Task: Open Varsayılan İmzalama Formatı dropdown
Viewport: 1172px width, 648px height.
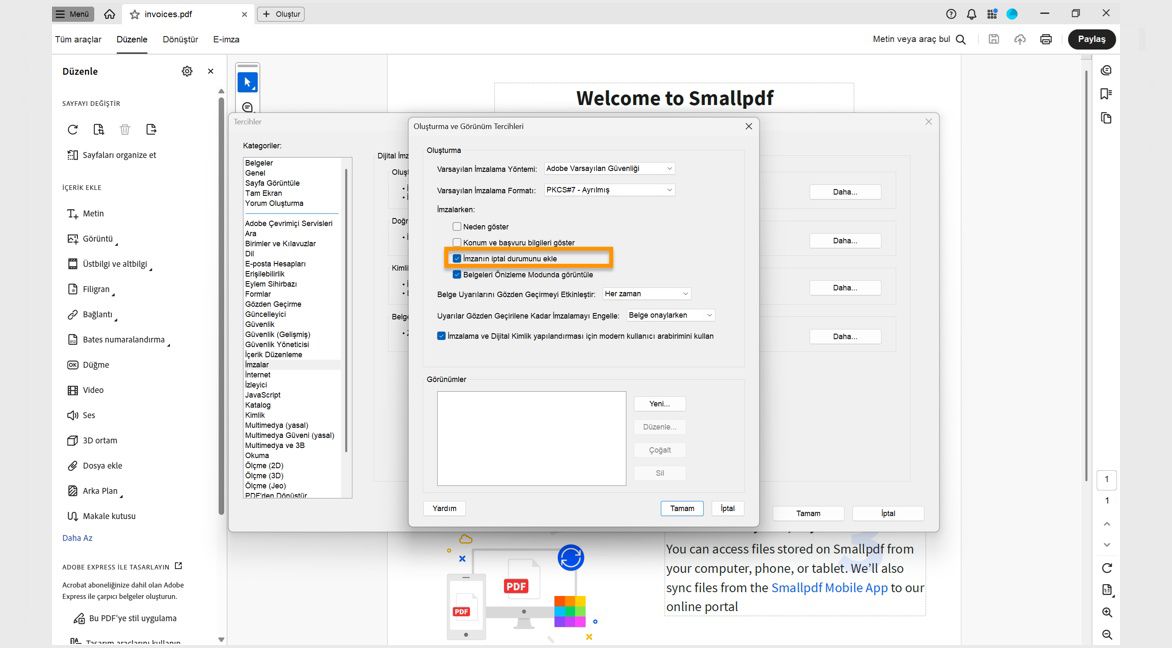Action: 609,190
